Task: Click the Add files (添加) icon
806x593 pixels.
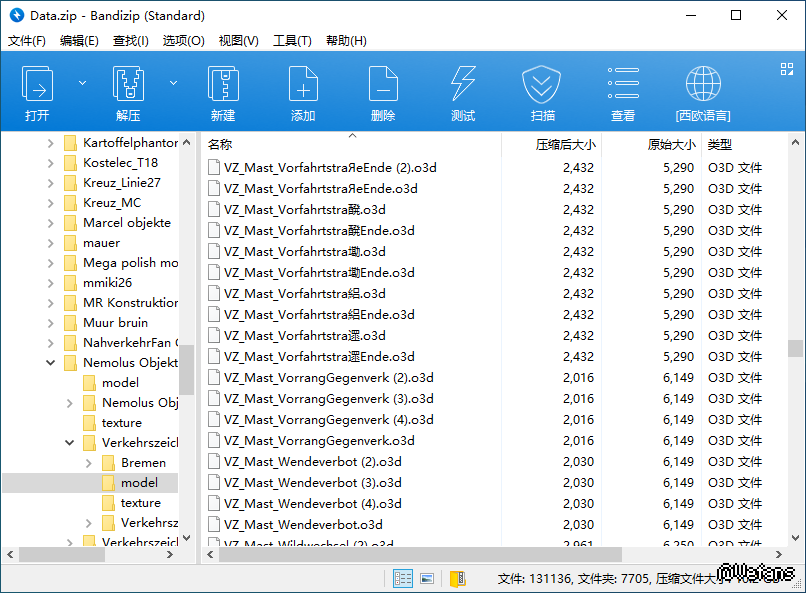Action: pos(303,84)
